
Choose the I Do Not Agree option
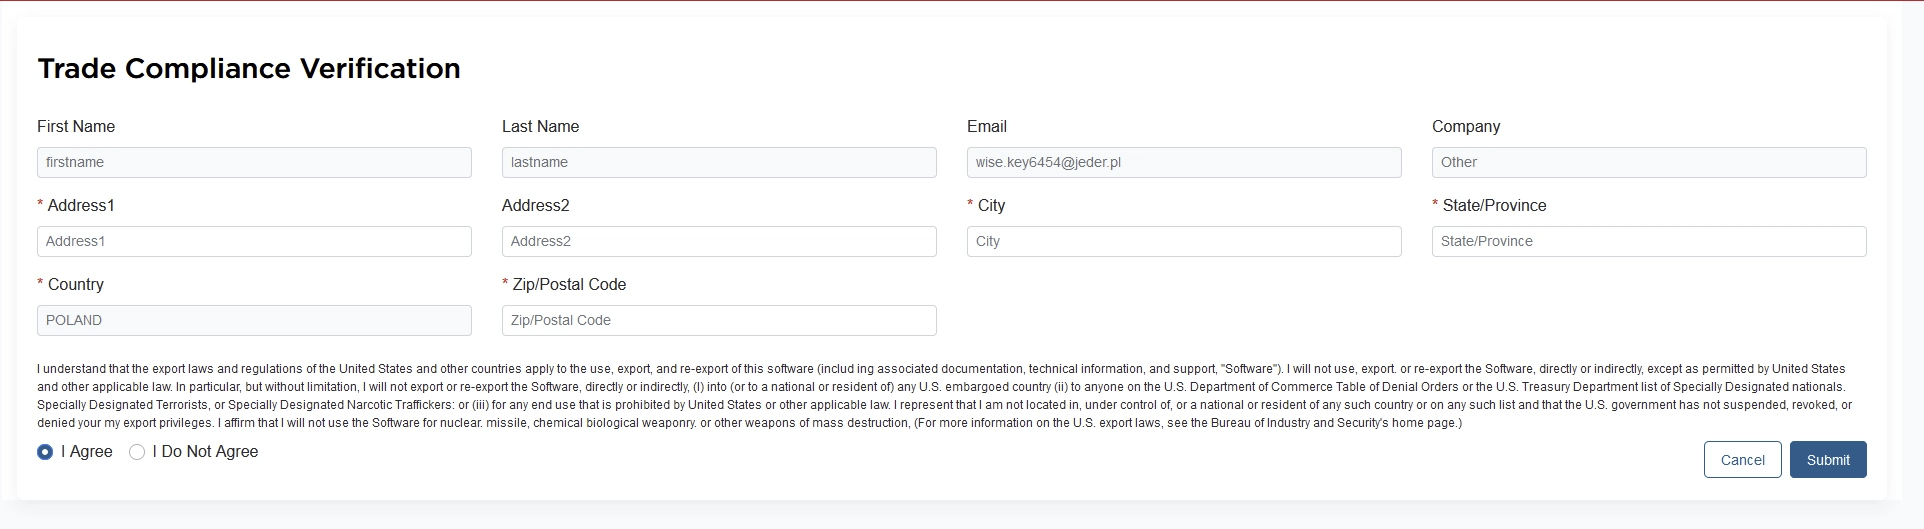pos(137,452)
